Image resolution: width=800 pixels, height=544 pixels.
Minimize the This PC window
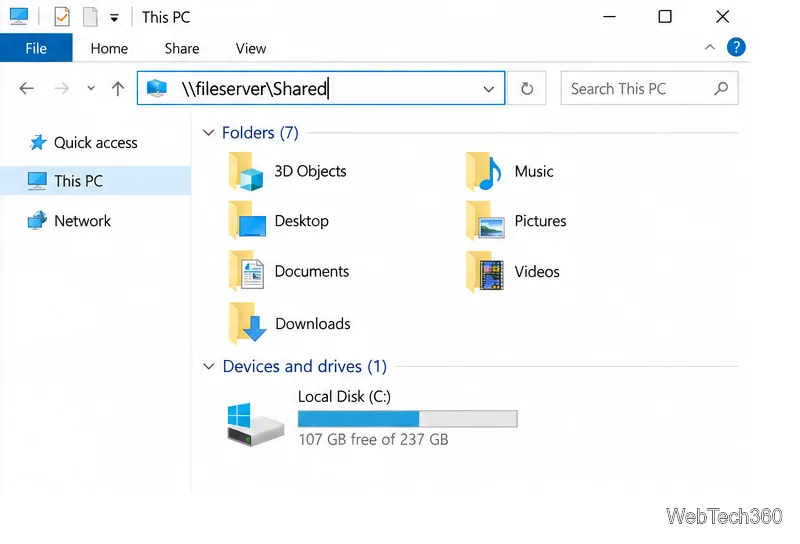coord(609,17)
